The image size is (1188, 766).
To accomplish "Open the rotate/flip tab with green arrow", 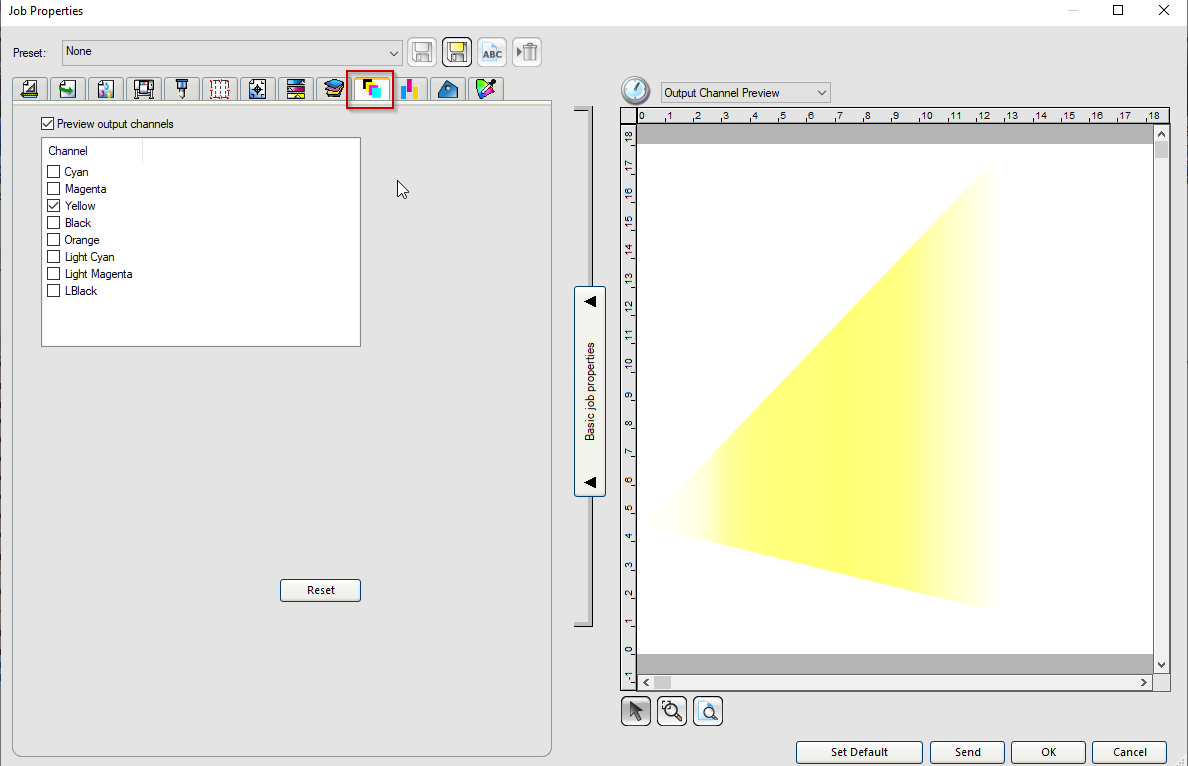I will tap(67, 89).
